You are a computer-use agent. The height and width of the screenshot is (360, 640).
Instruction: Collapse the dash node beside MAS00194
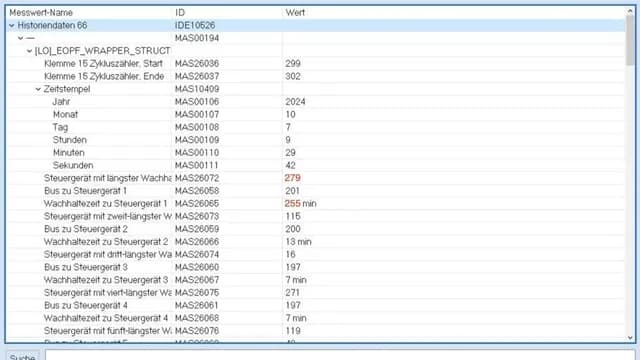pyautogui.click(x=20, y=38)
